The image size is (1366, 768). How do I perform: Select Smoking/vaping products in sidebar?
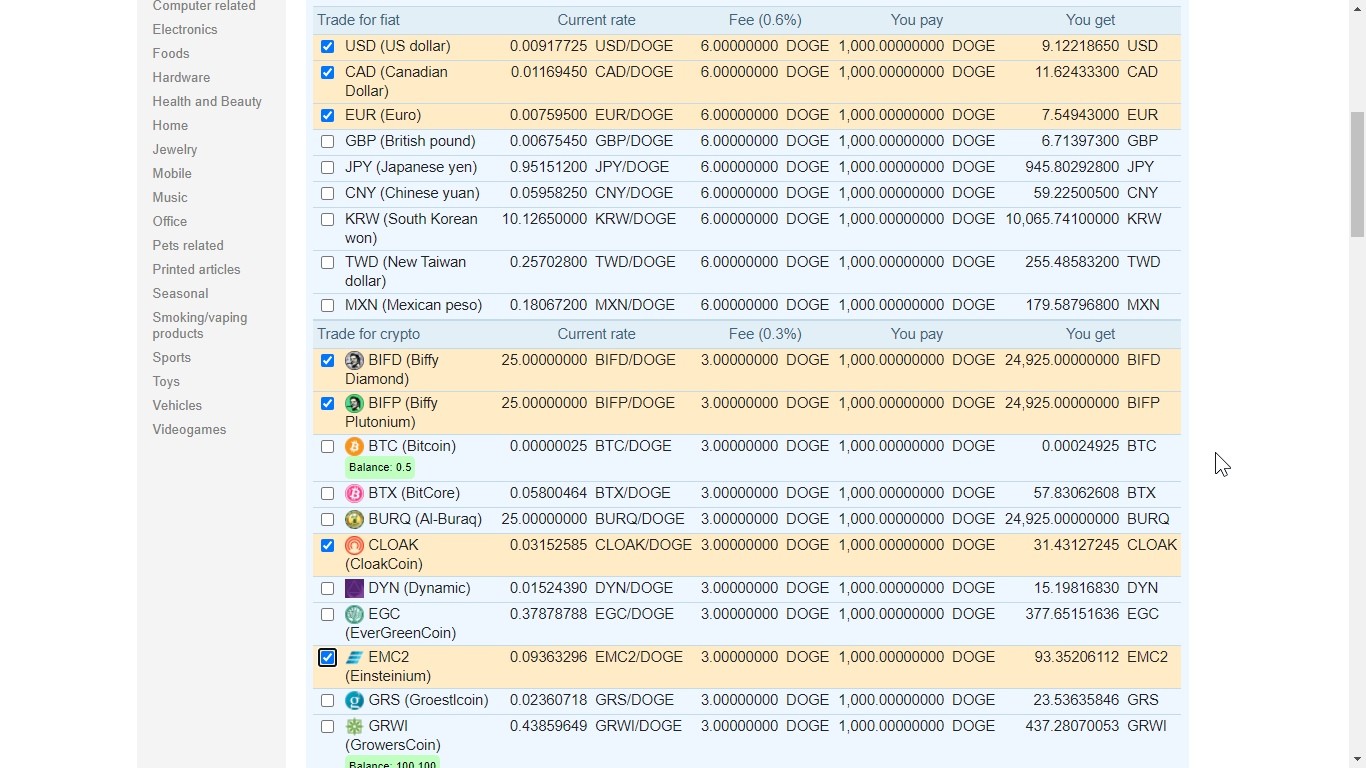[x=199, y=326]
